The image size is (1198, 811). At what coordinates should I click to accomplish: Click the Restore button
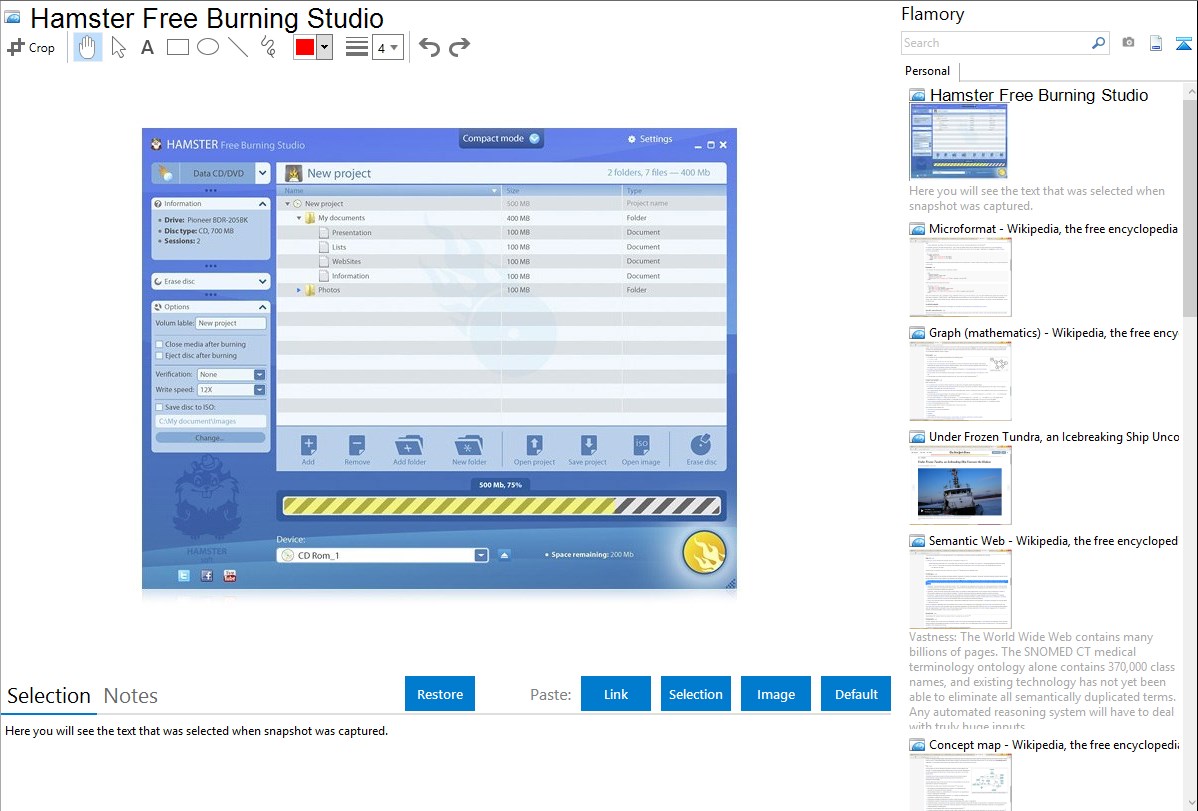tap(440, 694)
